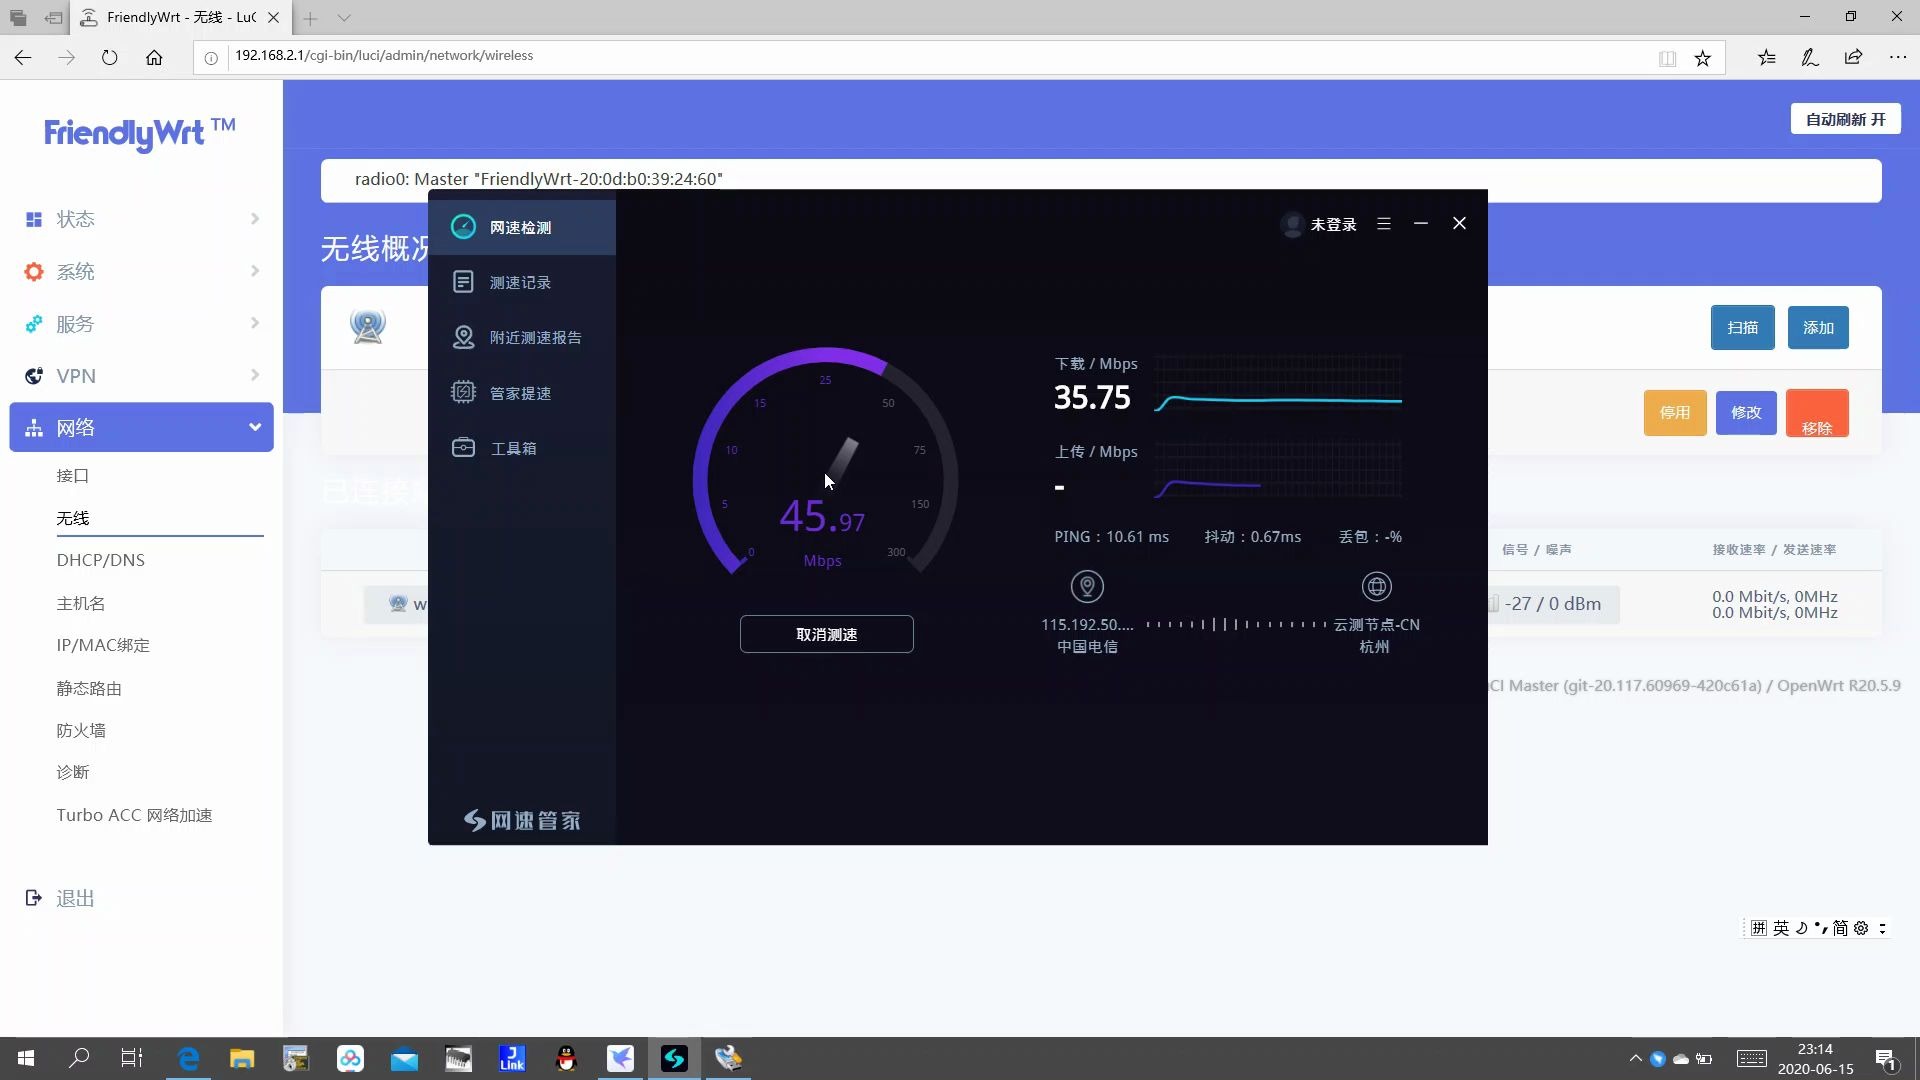1920x1080 pixels.
Task: Click the 停用 disable button
Action: point(1675,412)
